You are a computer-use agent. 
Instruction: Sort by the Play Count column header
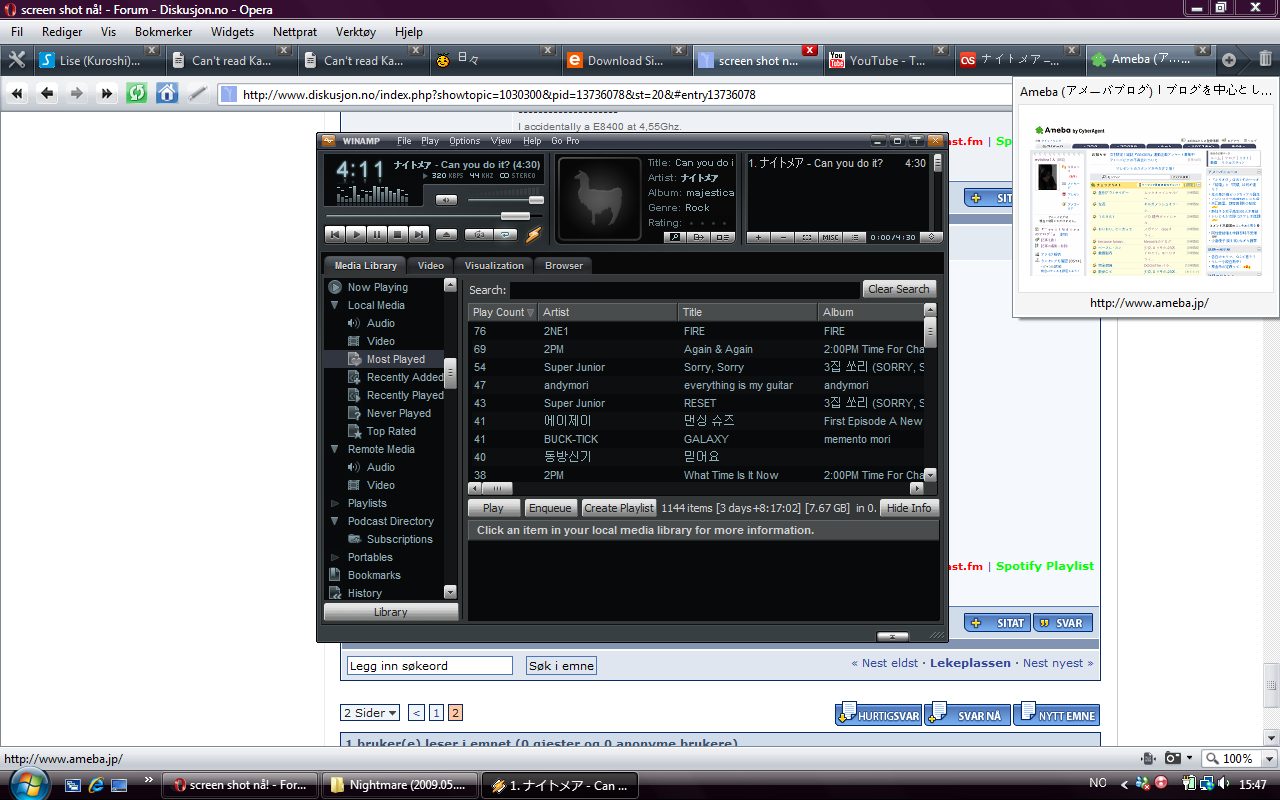(x=503, y=312)
